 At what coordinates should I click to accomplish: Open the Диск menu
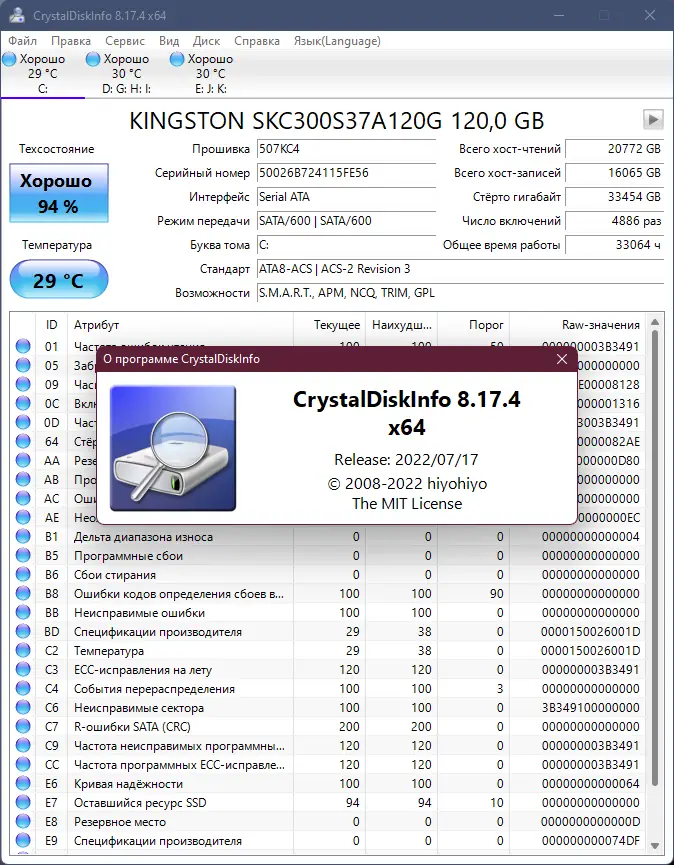point(206,41)
